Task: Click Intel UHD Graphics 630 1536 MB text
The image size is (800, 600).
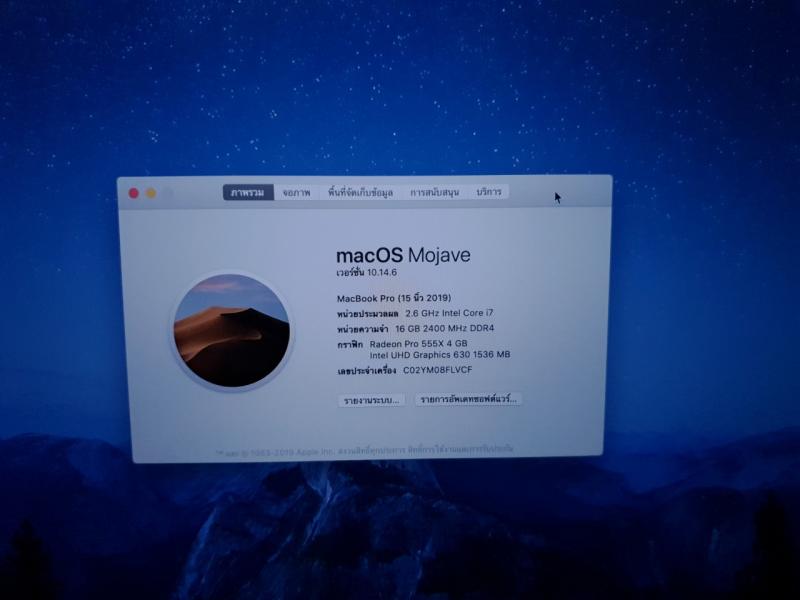Action: 440,355
